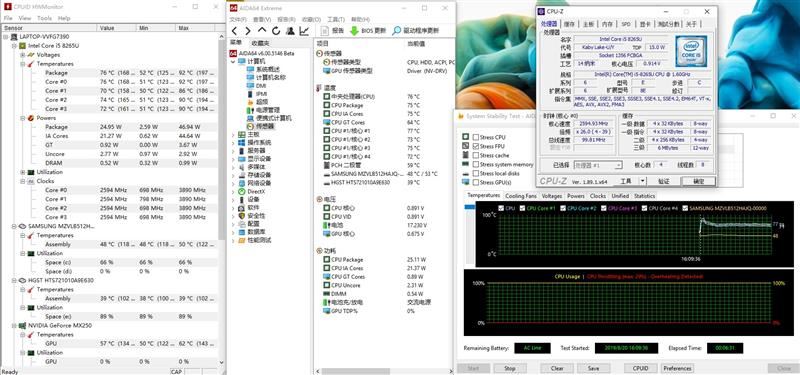Click the Intel Core i5 chip icon in HWMonitor
Viewport: 800px width, 375px height.
tap(22, 46)
